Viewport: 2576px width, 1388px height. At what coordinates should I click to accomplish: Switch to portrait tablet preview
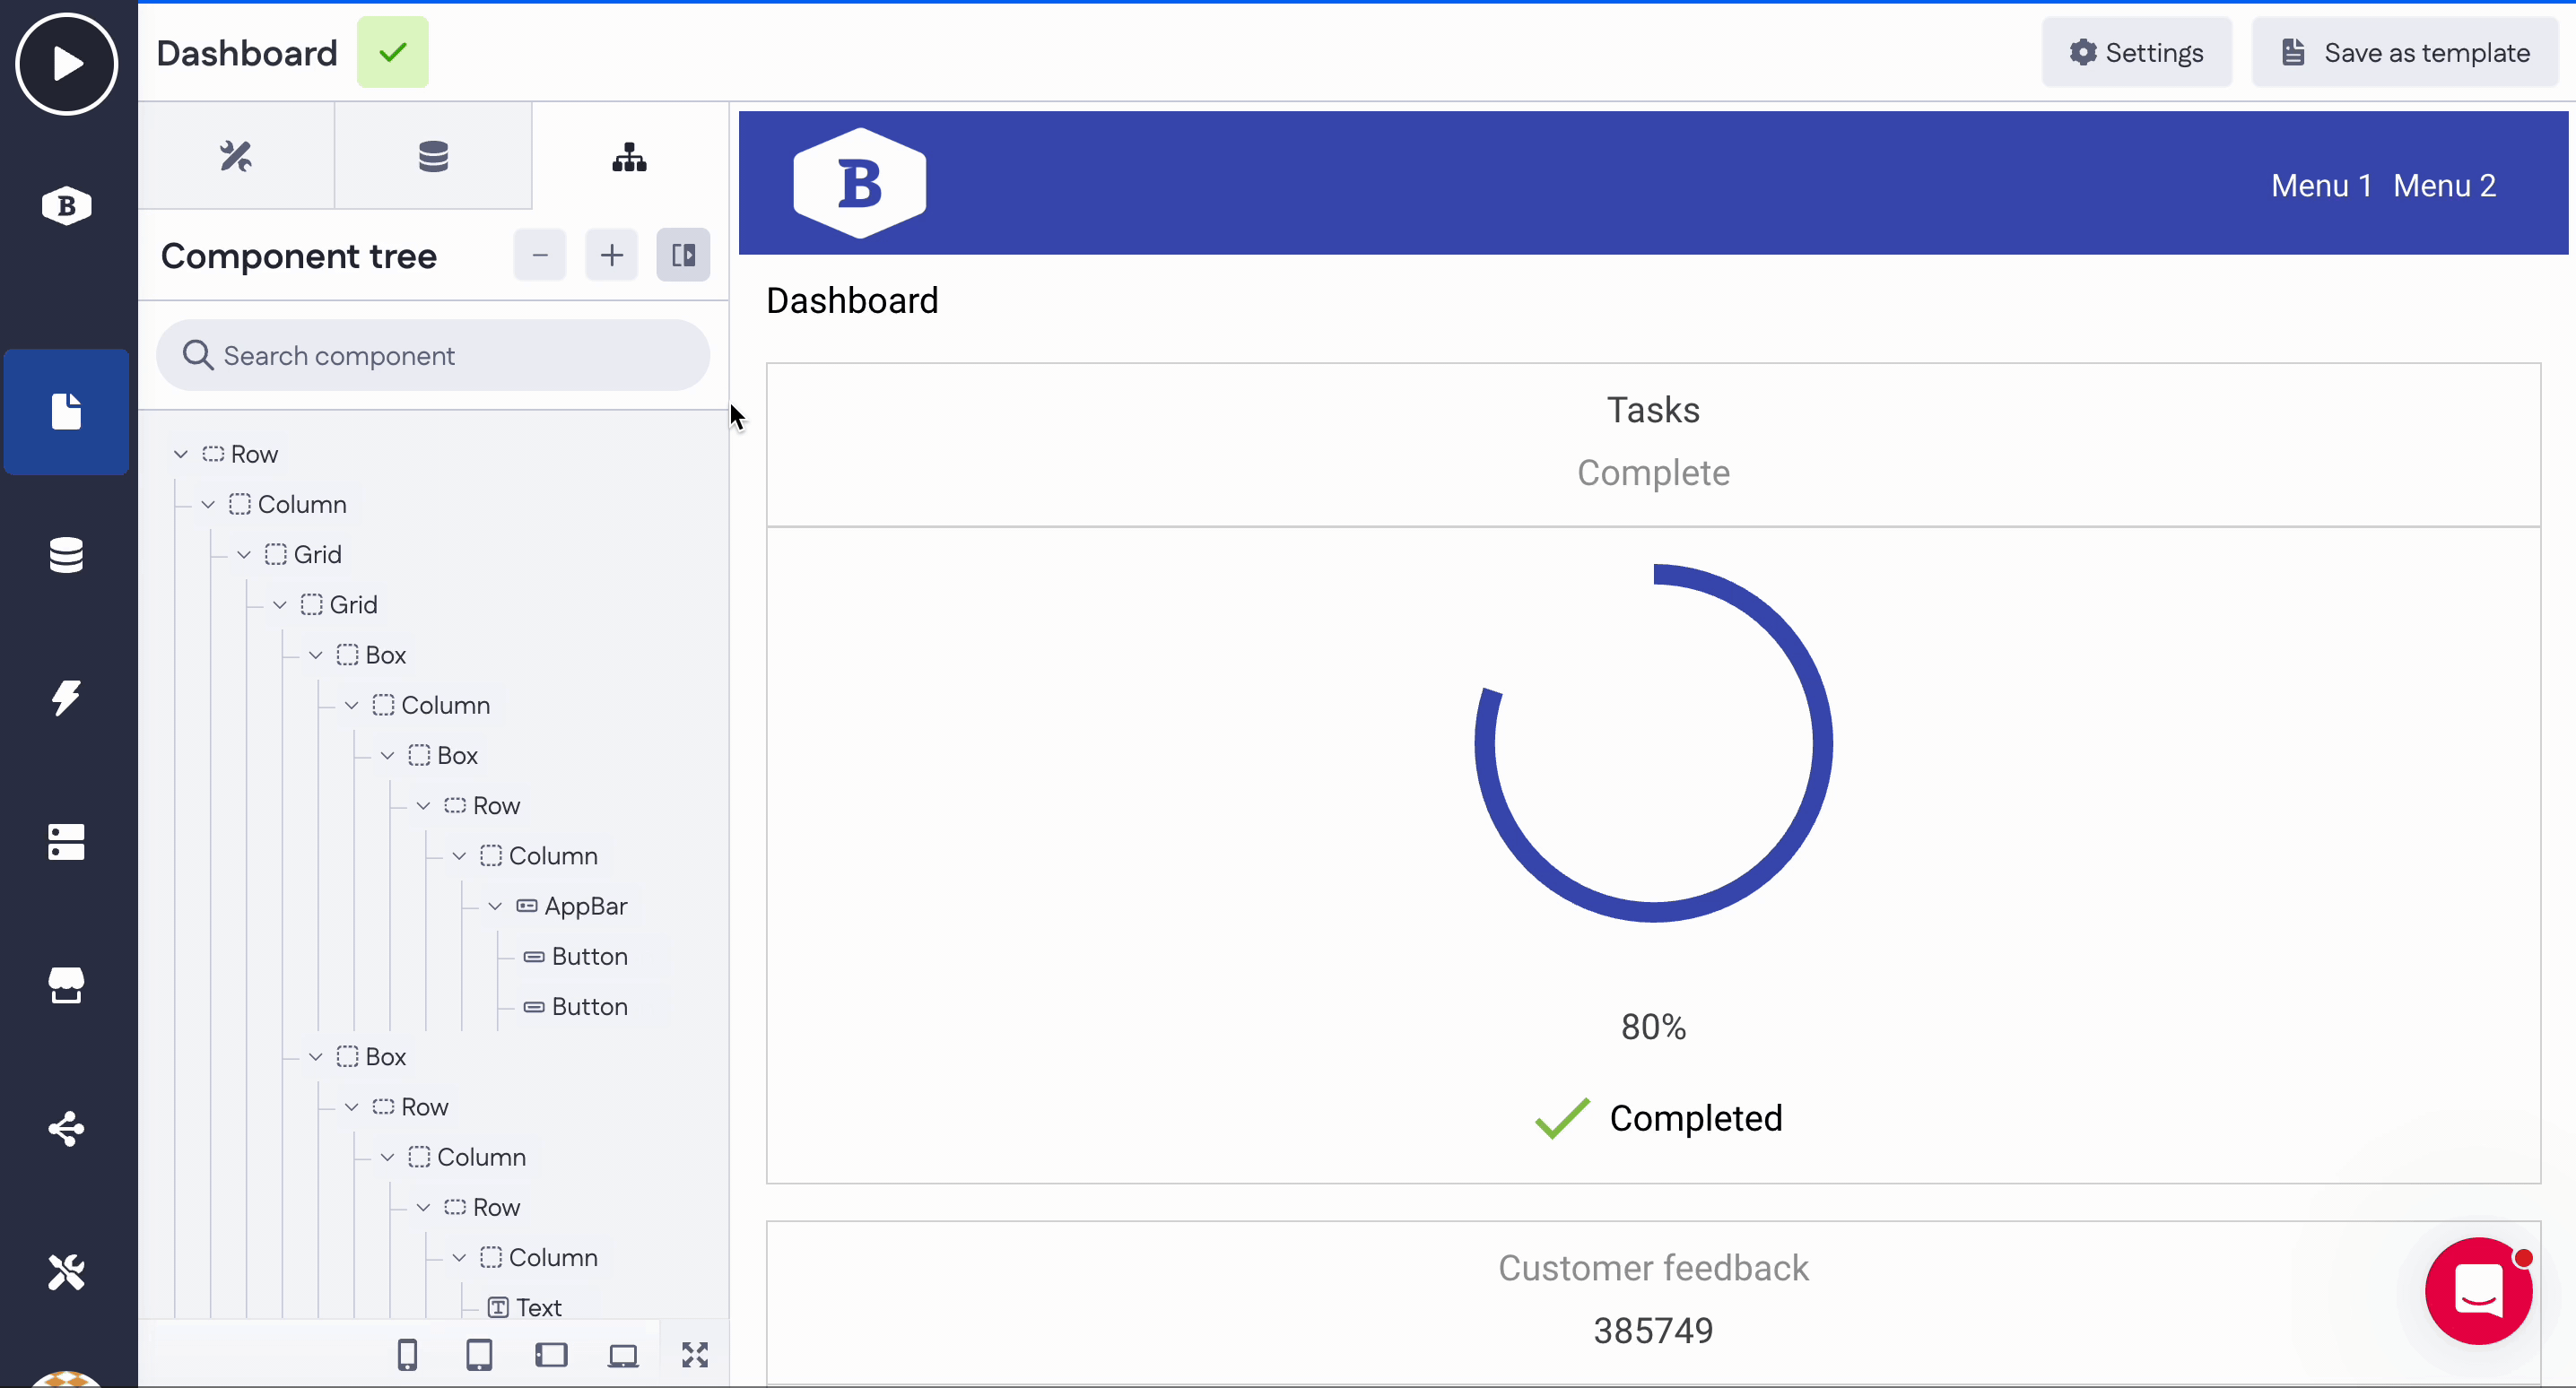[x=479, y=1355]
